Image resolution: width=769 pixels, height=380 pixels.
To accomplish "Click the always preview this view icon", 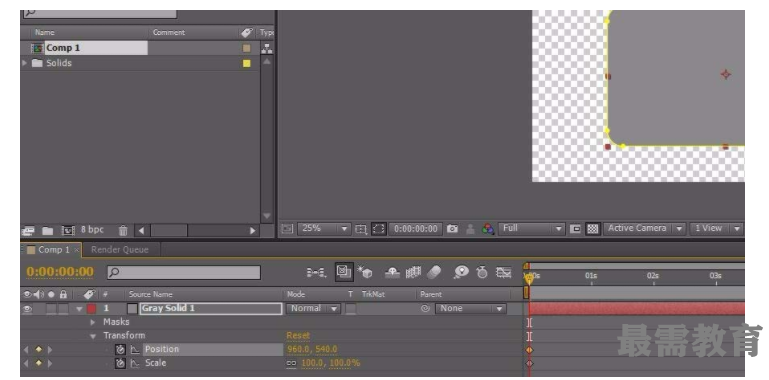I will pos(287,228).
